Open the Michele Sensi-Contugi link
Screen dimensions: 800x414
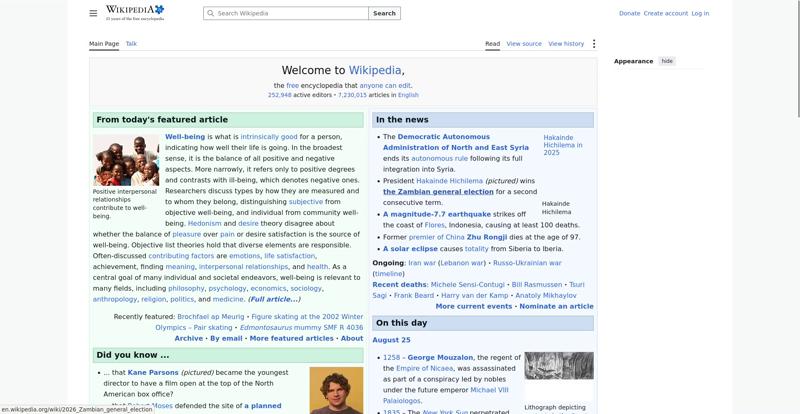click(467, 285)
